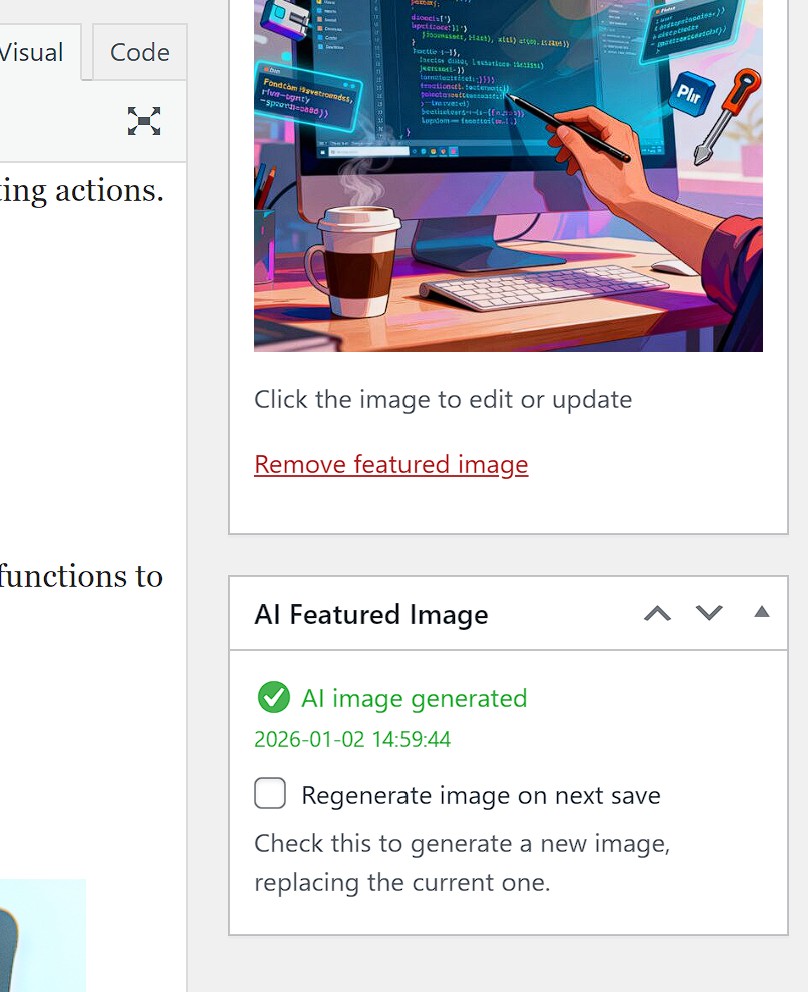
Task: Click the Regenerate image on next save label
Action: (480, 796)
